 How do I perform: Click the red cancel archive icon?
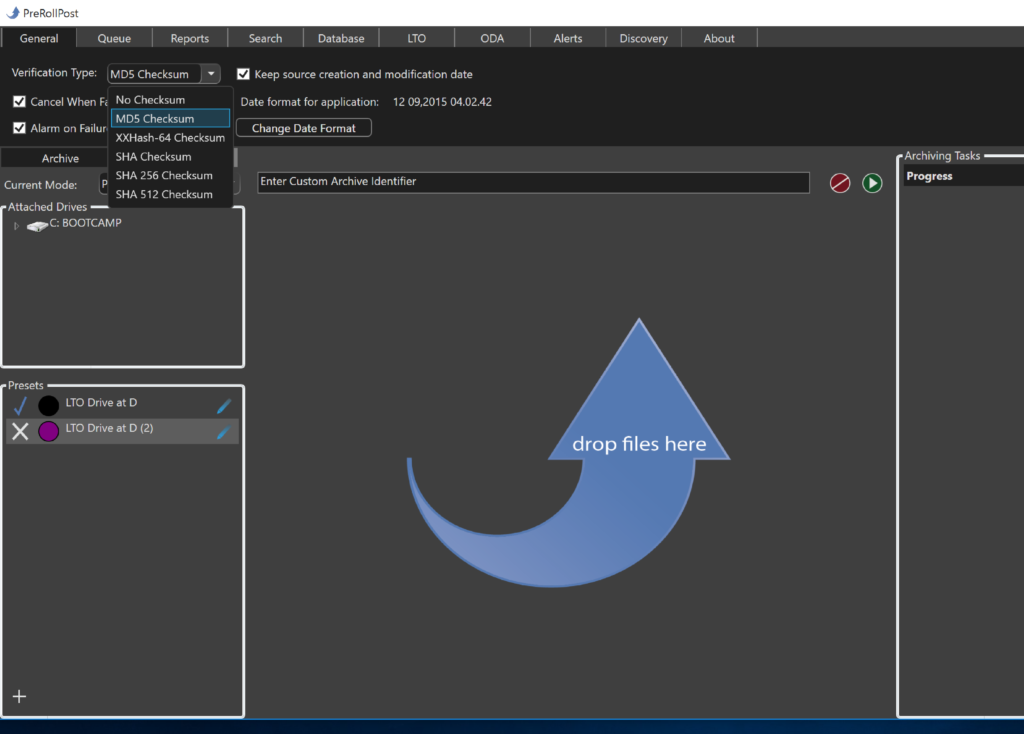[x=839, y=183]
